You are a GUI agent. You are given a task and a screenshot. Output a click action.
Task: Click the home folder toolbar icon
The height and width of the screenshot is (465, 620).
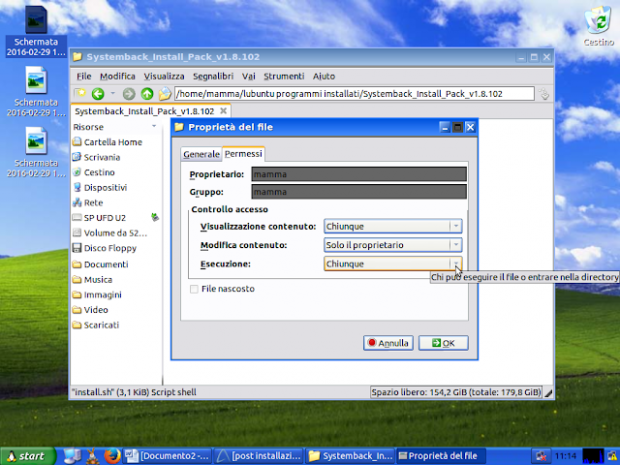(163, 94)
